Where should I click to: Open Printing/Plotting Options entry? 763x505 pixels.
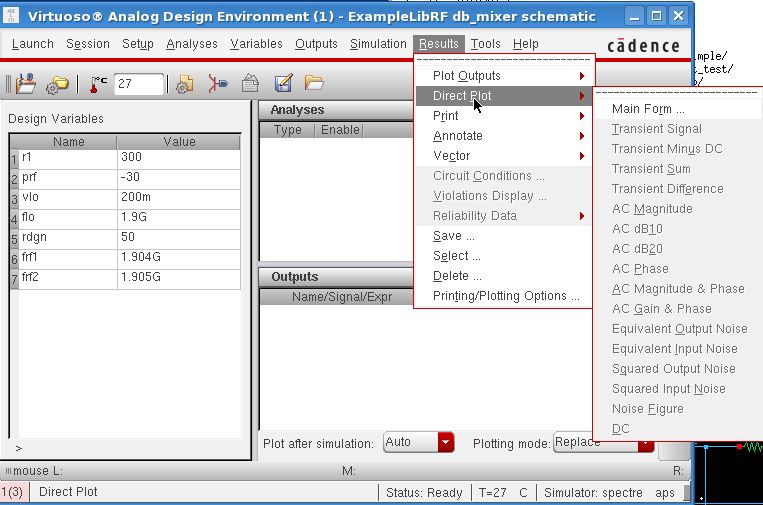click(x=504, y=295)
